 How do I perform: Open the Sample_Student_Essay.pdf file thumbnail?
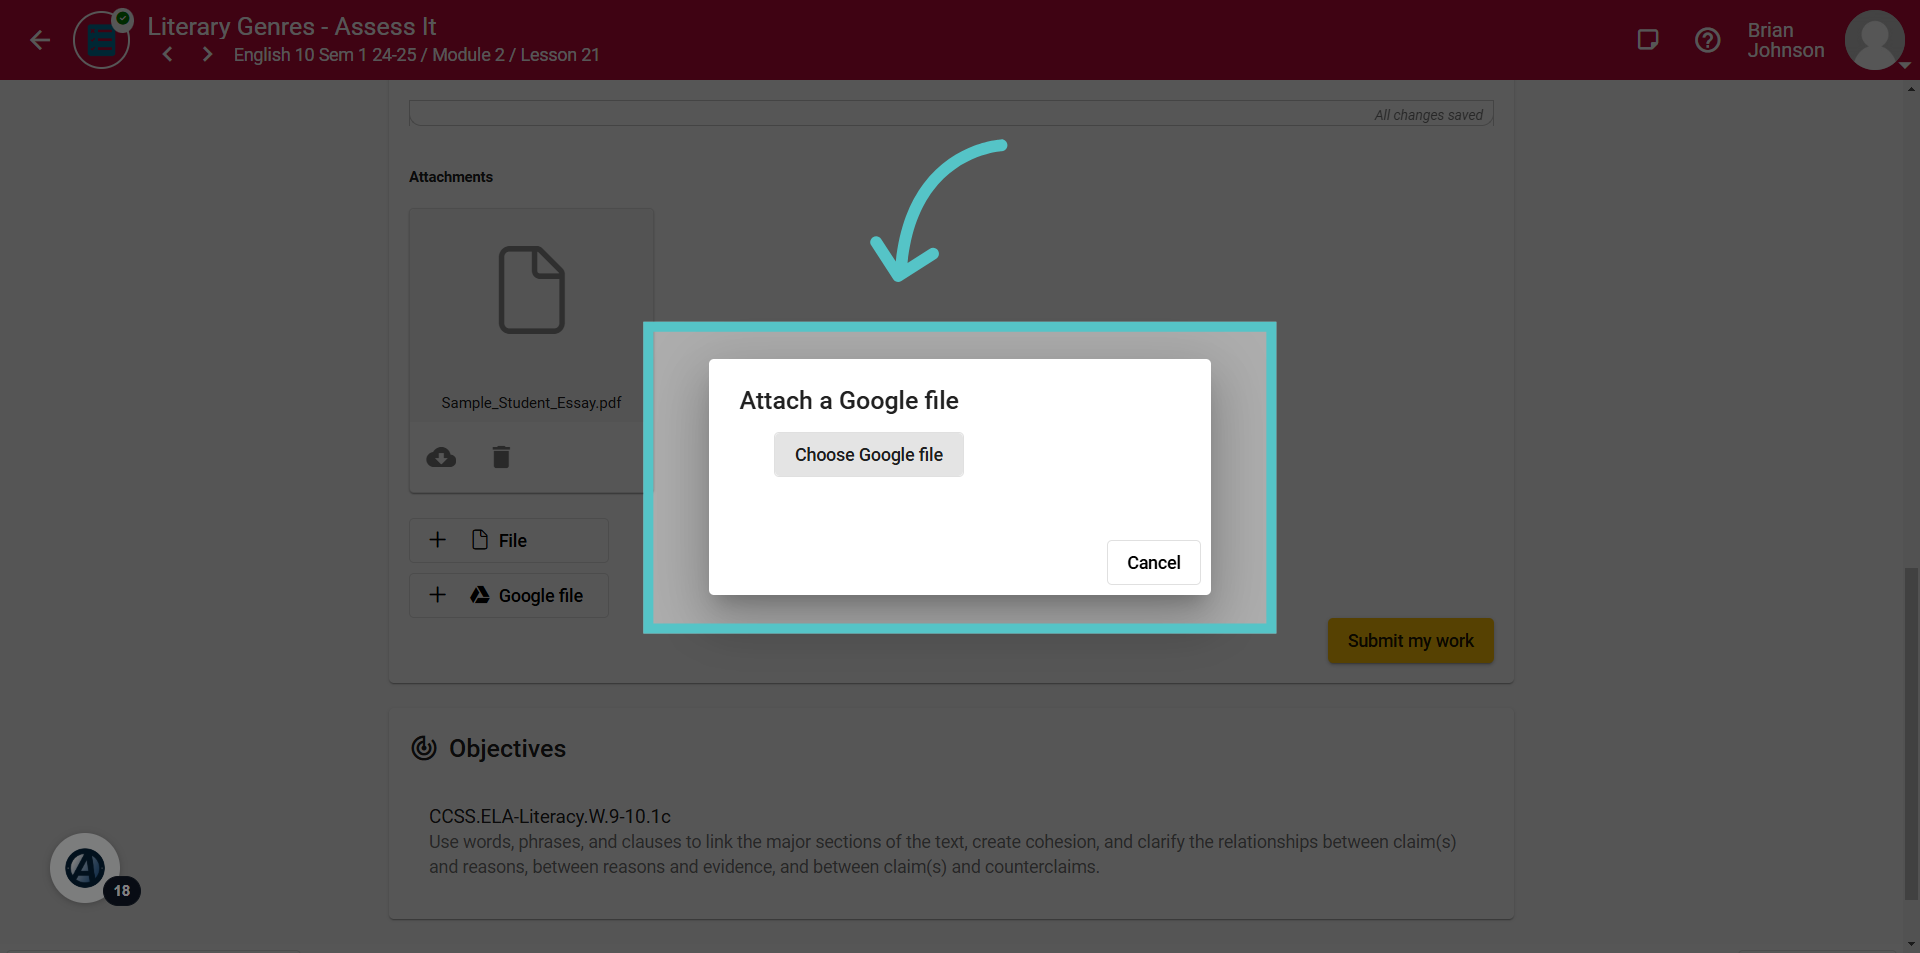(532, 290)
